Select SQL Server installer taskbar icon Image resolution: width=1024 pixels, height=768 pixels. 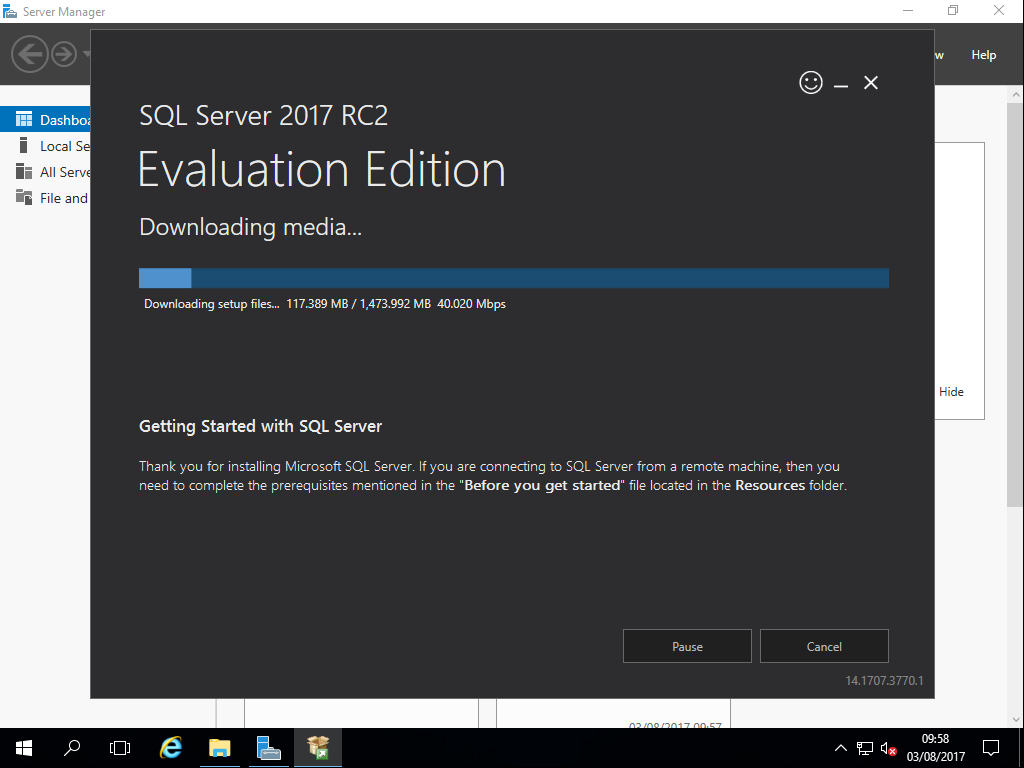(x=318, y=748)
